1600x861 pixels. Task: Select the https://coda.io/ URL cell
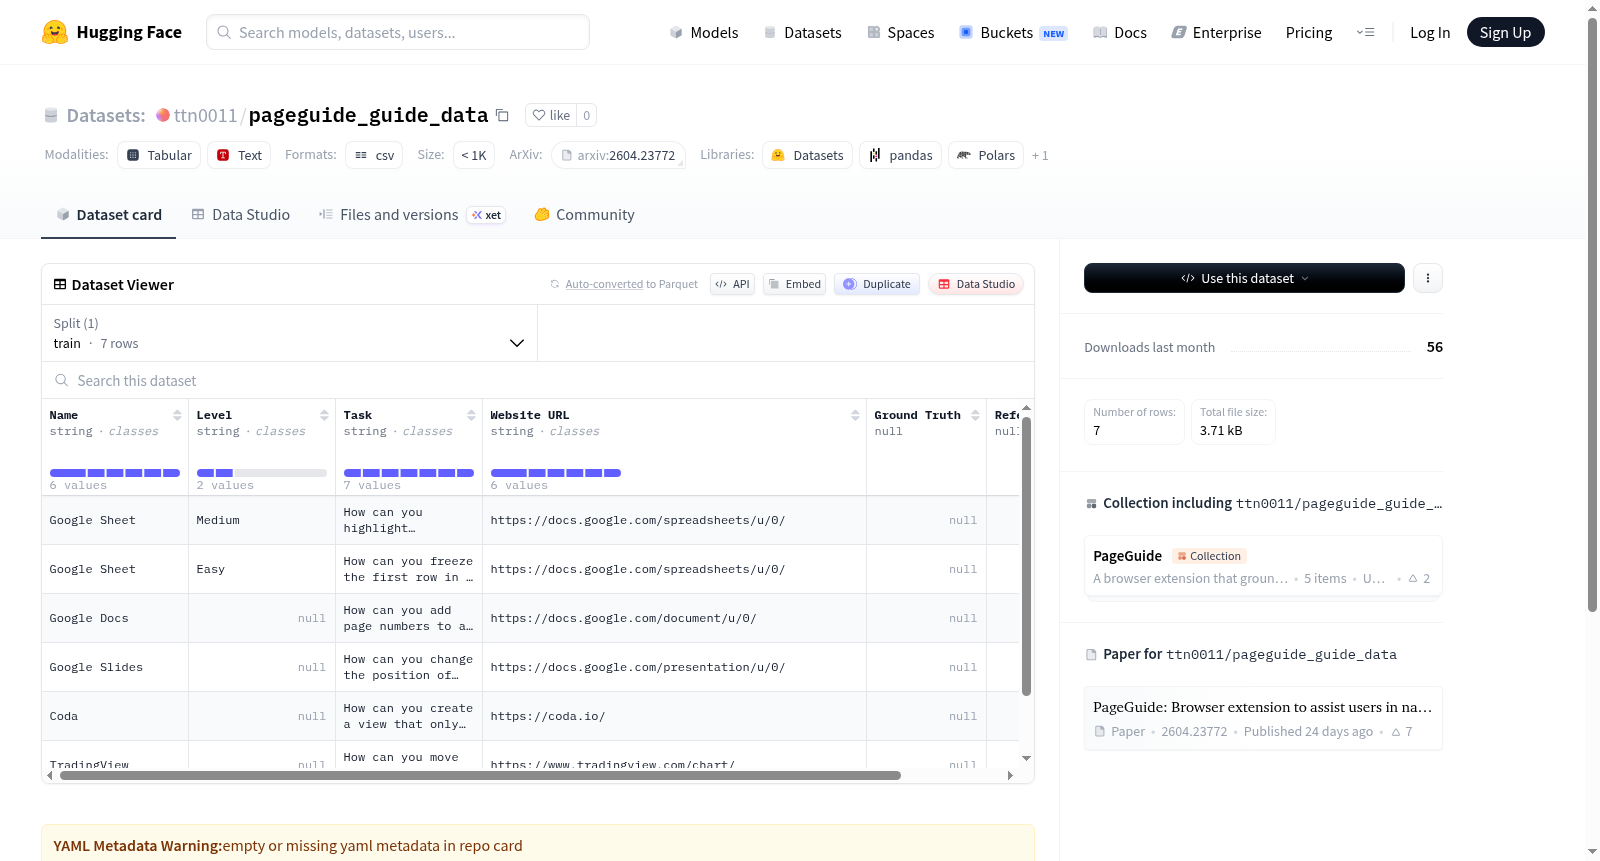674,716
